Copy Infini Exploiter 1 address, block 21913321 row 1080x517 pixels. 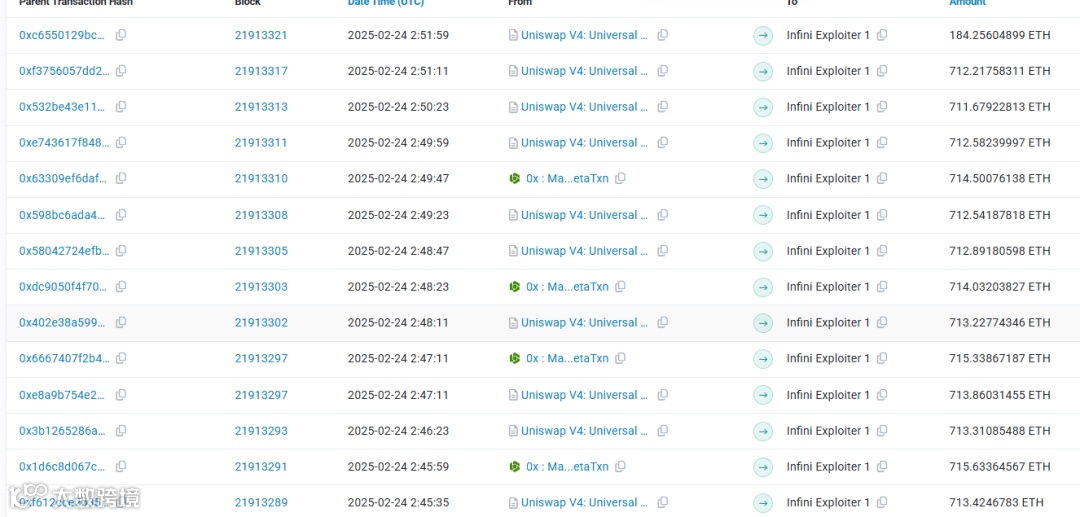[x=882, y=35]
